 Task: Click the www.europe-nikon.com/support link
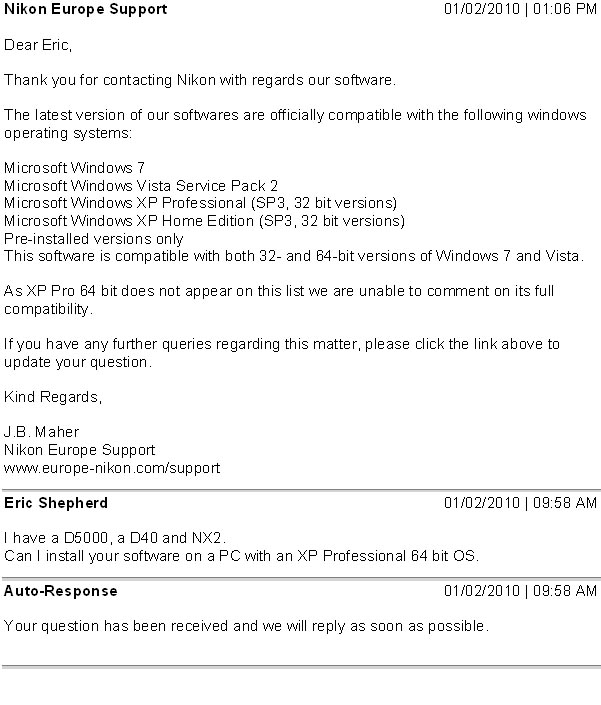pos(112,467)
